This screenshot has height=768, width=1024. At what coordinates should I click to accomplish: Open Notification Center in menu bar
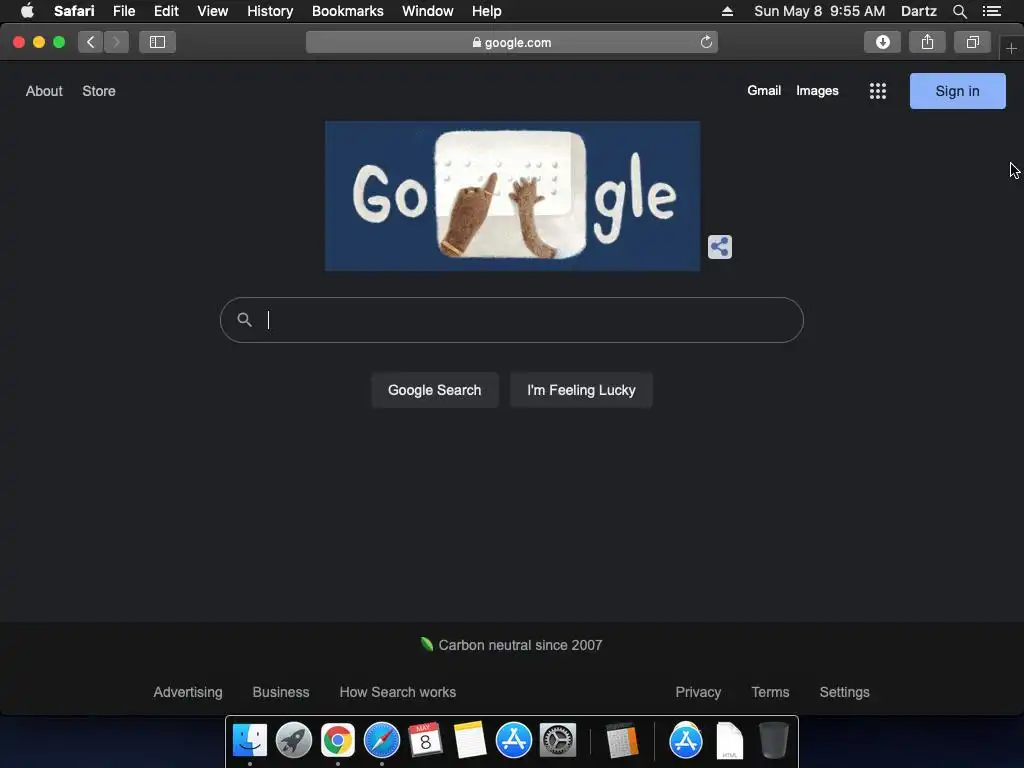click(992, 11)
